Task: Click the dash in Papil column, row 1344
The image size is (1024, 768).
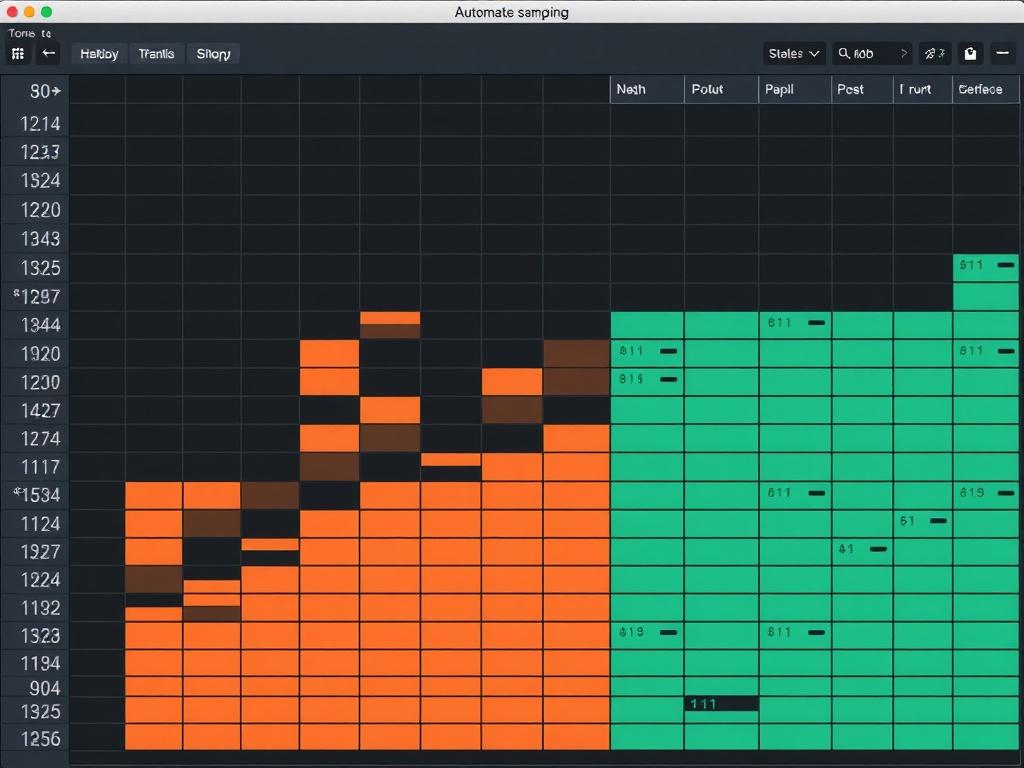Action: pos(816,323)
